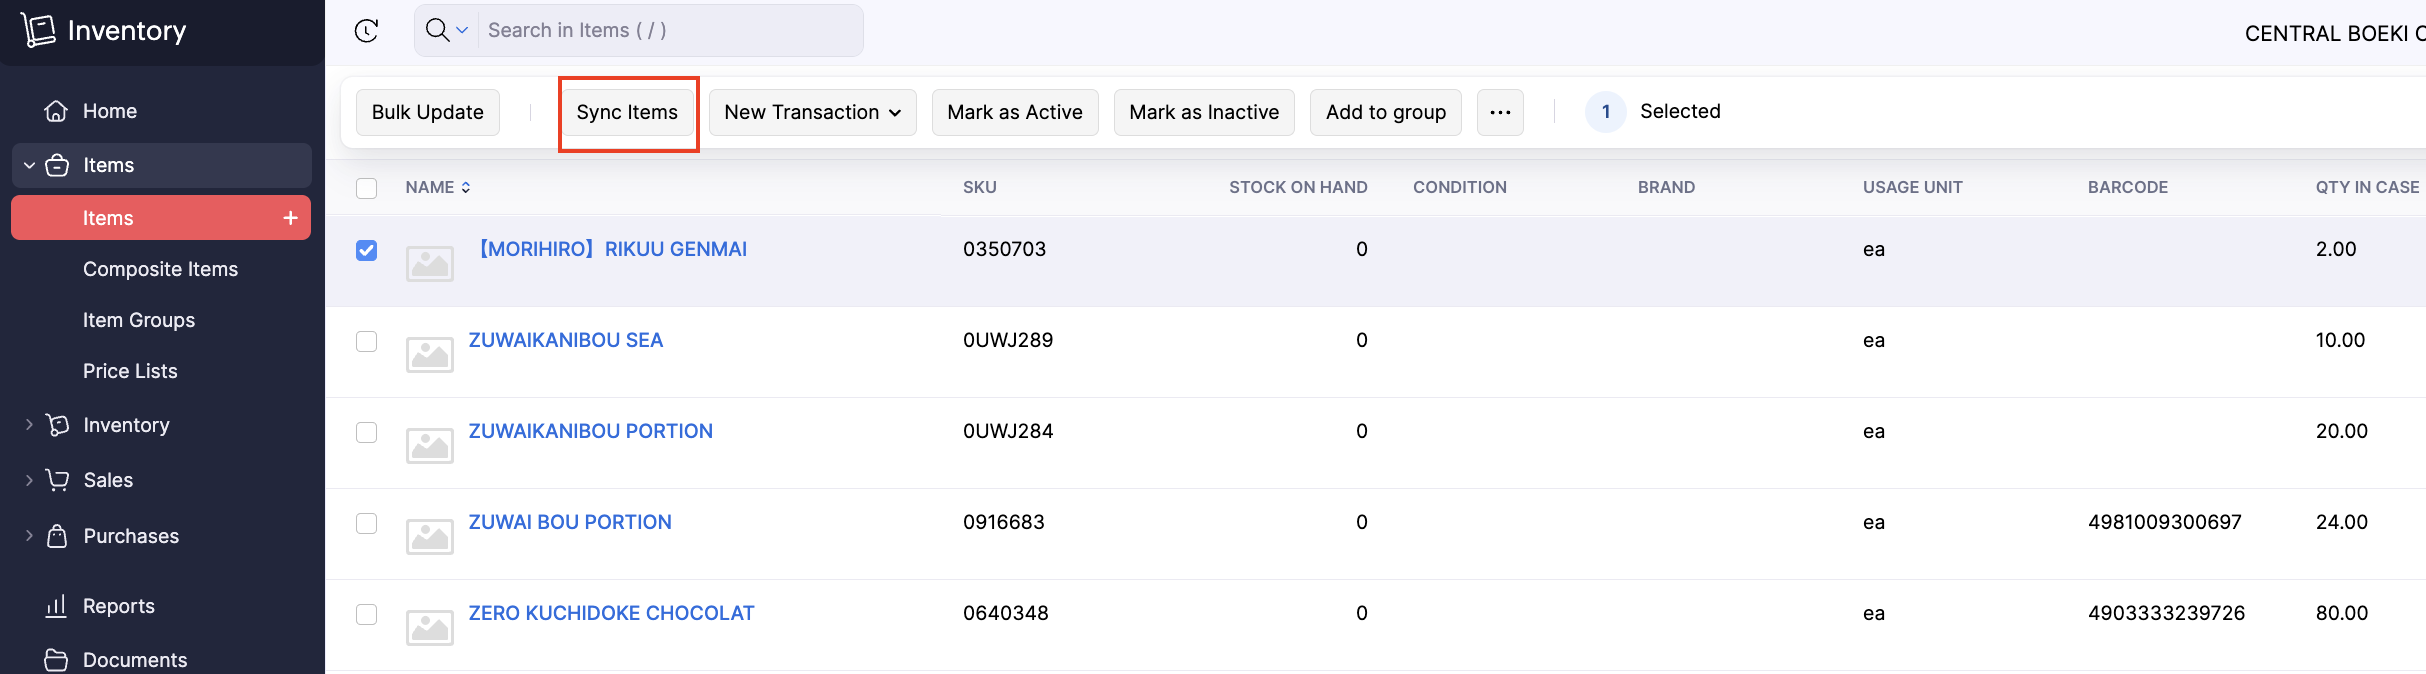Open Composite Items in sidebar
Image resolution: width=2426 pixels, height=674 pixels.
(160, 269)
